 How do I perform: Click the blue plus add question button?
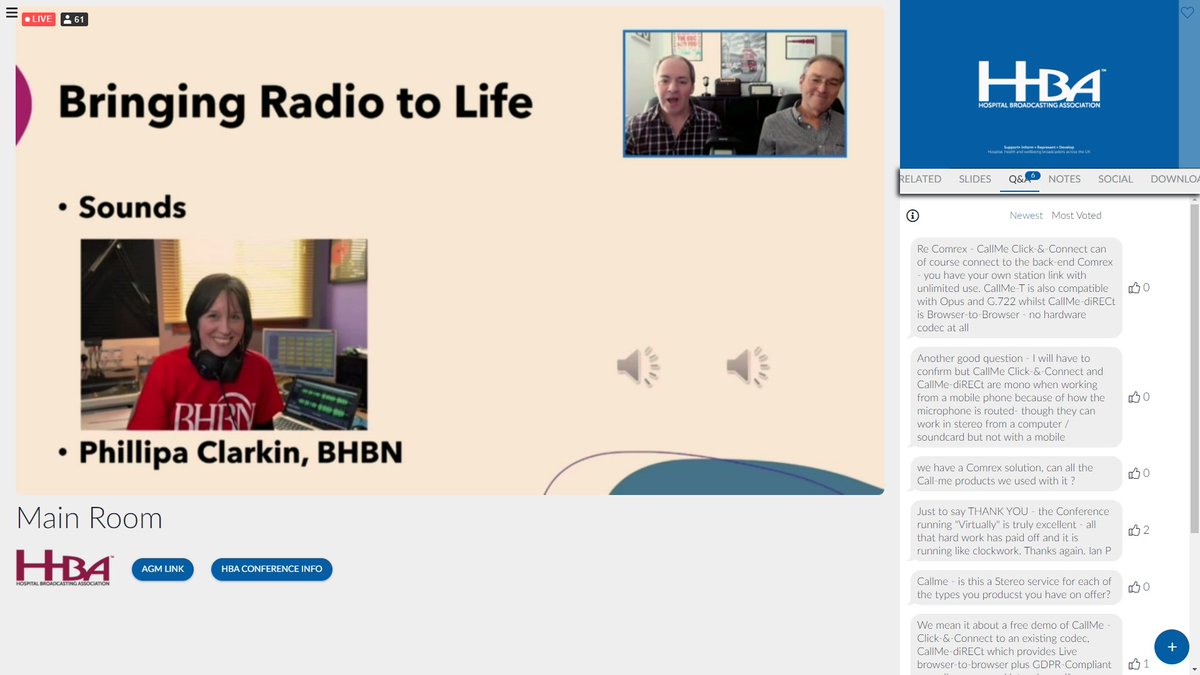click(1172, 647)
